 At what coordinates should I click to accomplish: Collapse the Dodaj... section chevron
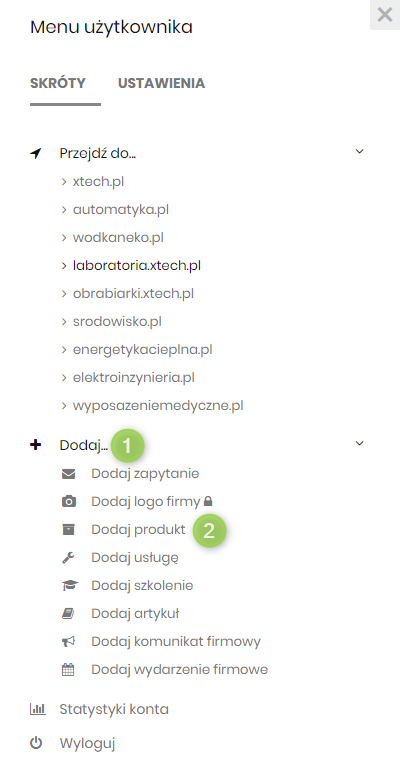[x=359, y=444]
